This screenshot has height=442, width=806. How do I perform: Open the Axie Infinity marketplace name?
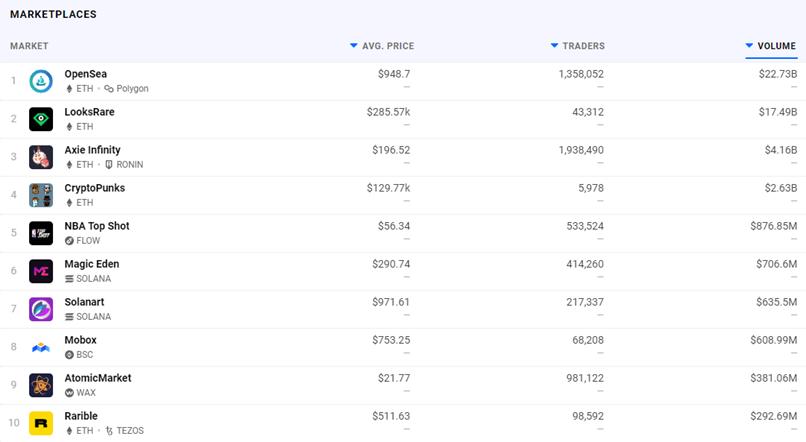click(x=92, y=150)
